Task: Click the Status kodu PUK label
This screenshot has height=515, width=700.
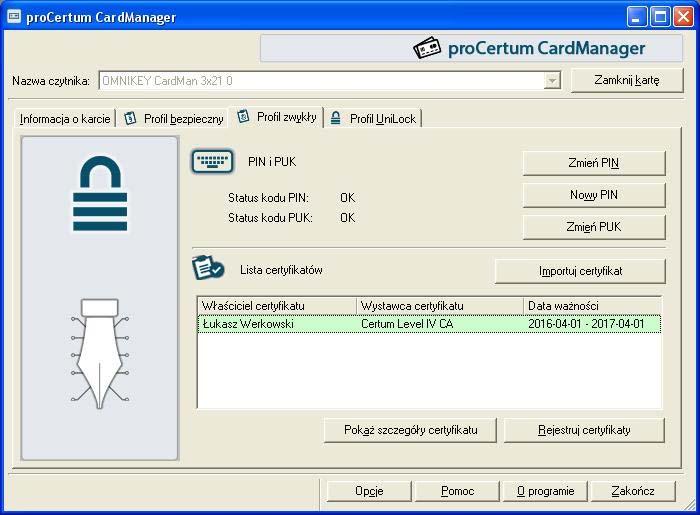Action: point(270,218)
